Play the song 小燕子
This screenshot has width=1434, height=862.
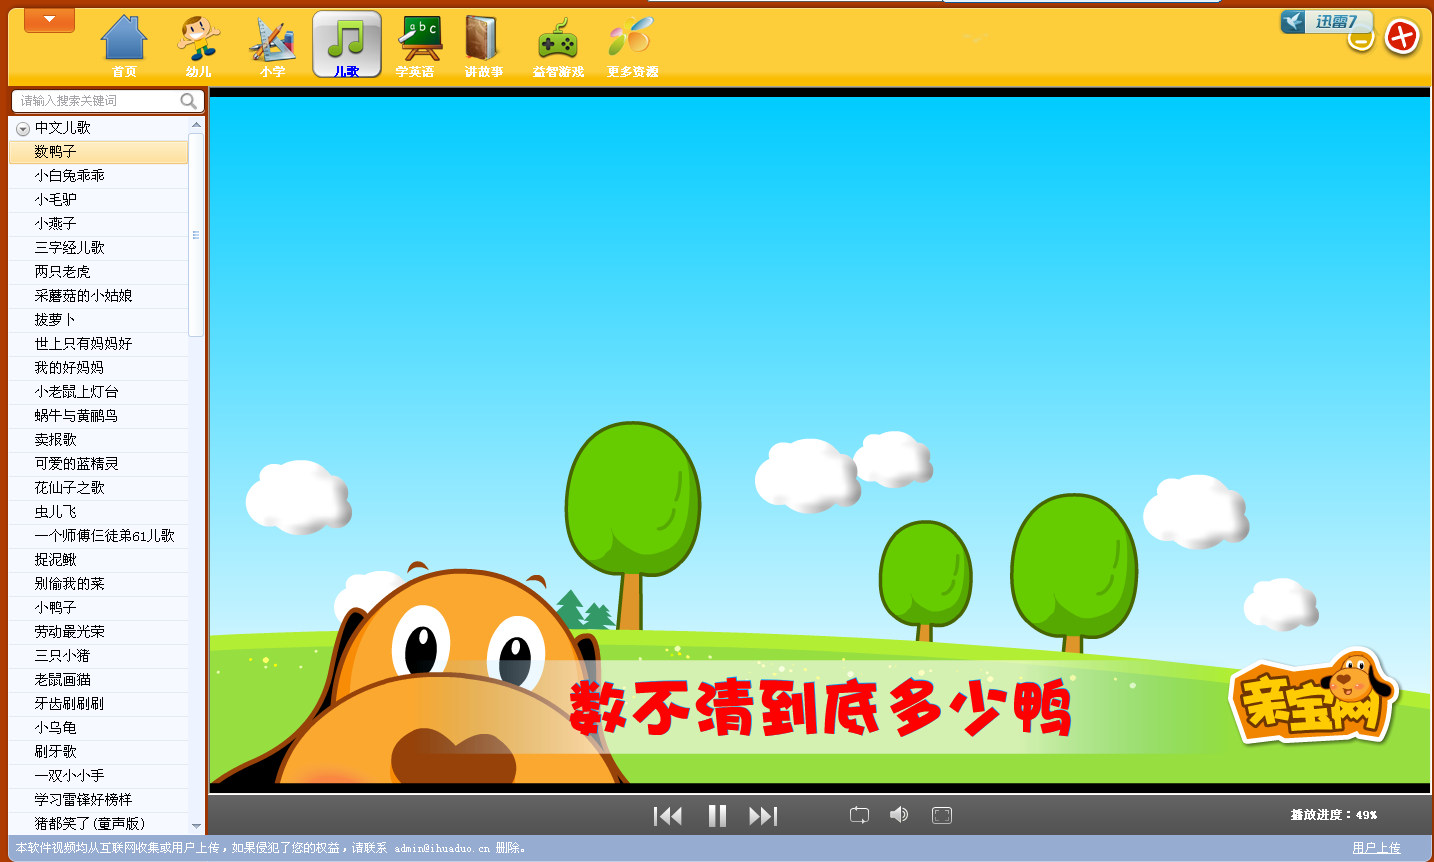click(x=98, y=224)
